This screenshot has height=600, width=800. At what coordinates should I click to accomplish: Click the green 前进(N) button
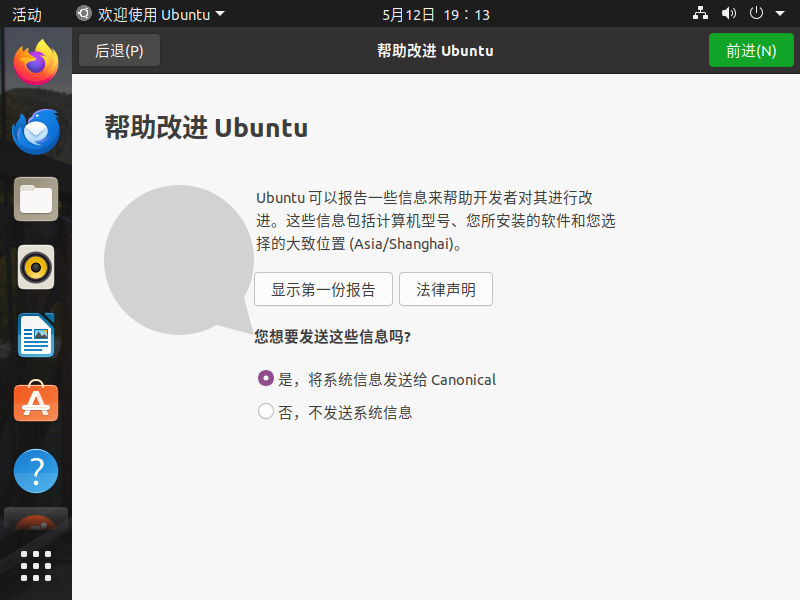(751, 51)
